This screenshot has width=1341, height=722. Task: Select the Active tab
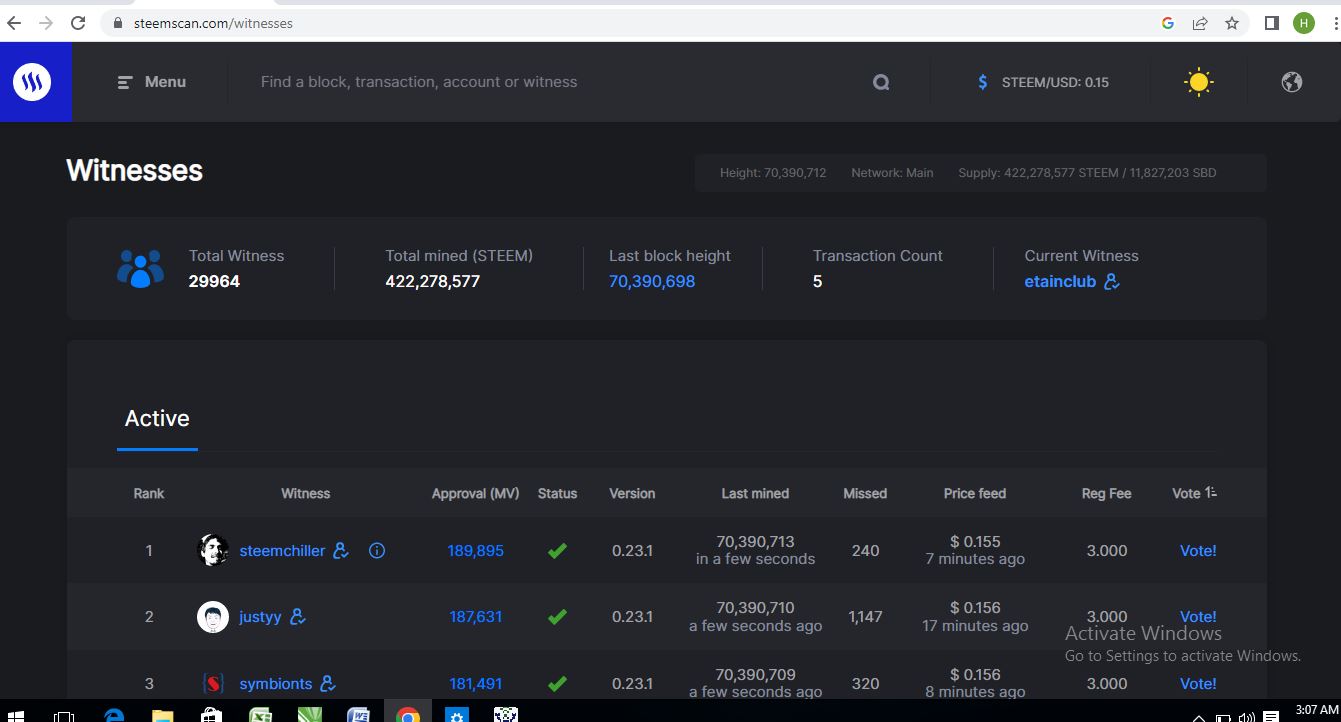tap(157, 418)
